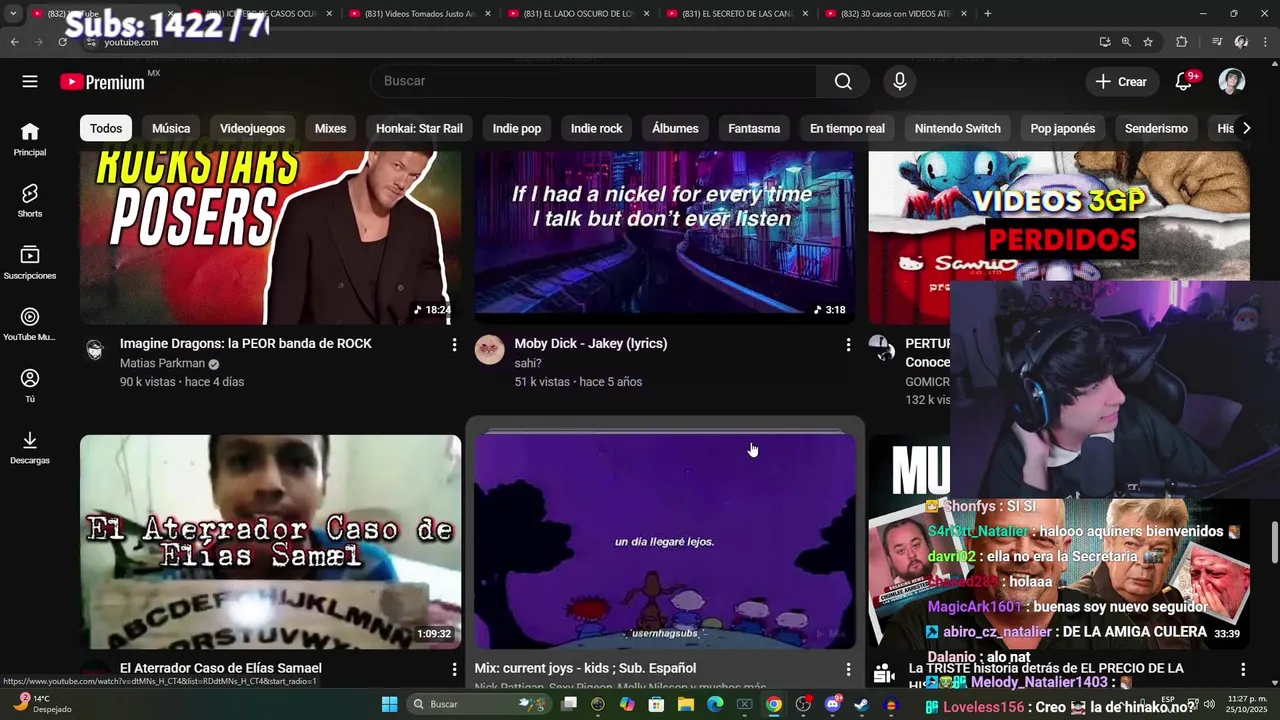Screen dimensions: 1280x720
Task: Open Microsoft Edge from the taskbar
Action: tap(715, 704)
